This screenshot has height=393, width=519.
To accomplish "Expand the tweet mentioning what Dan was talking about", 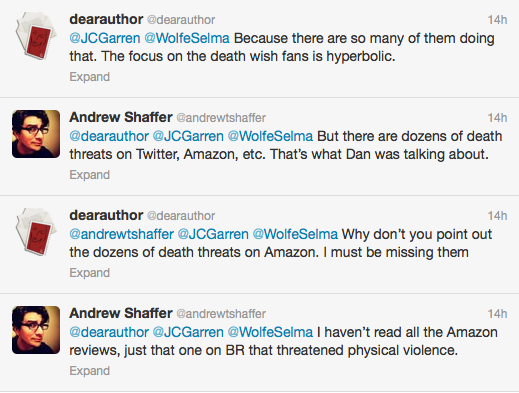I will (x=89, y=175).
